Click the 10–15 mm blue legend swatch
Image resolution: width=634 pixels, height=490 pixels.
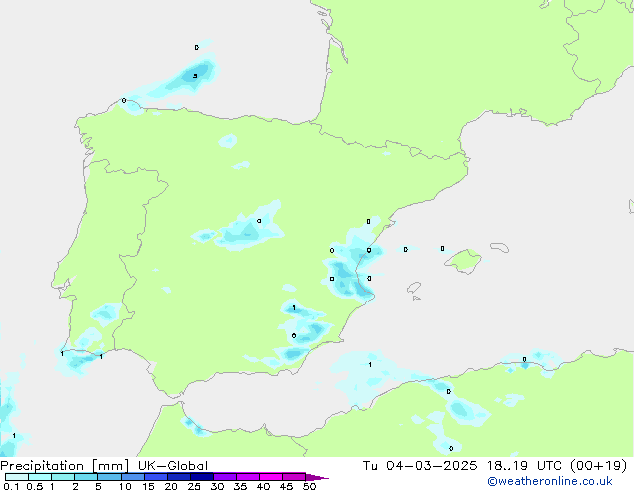tap(132, 477)
